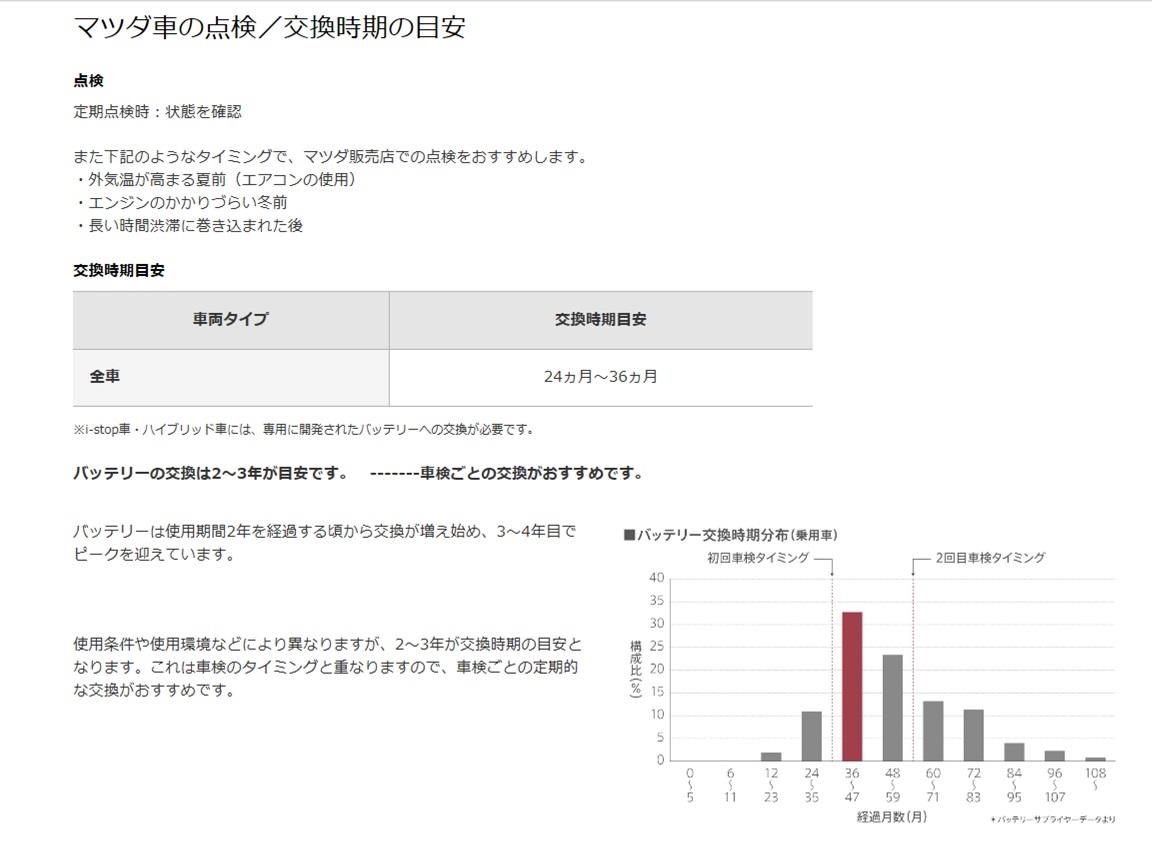Click the バッテリーサプライヤーデータより source note
Viewport: 1152px width, 847px height.
pos(1052,819)
